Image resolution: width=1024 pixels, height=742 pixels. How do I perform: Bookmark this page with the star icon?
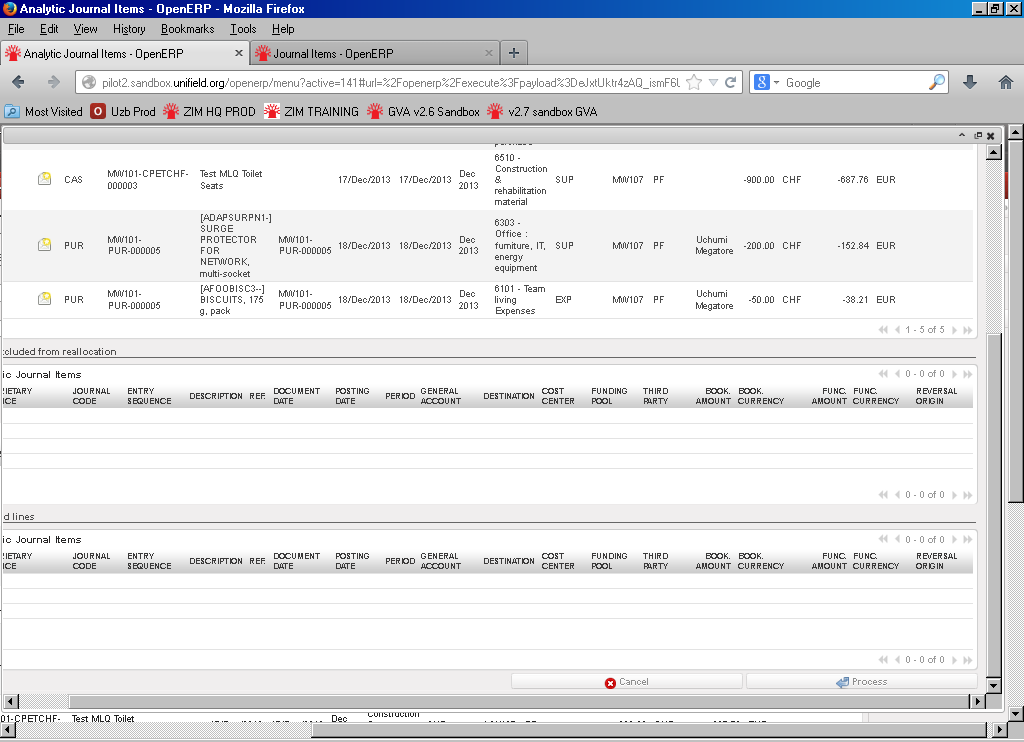[x=694, y=83]
